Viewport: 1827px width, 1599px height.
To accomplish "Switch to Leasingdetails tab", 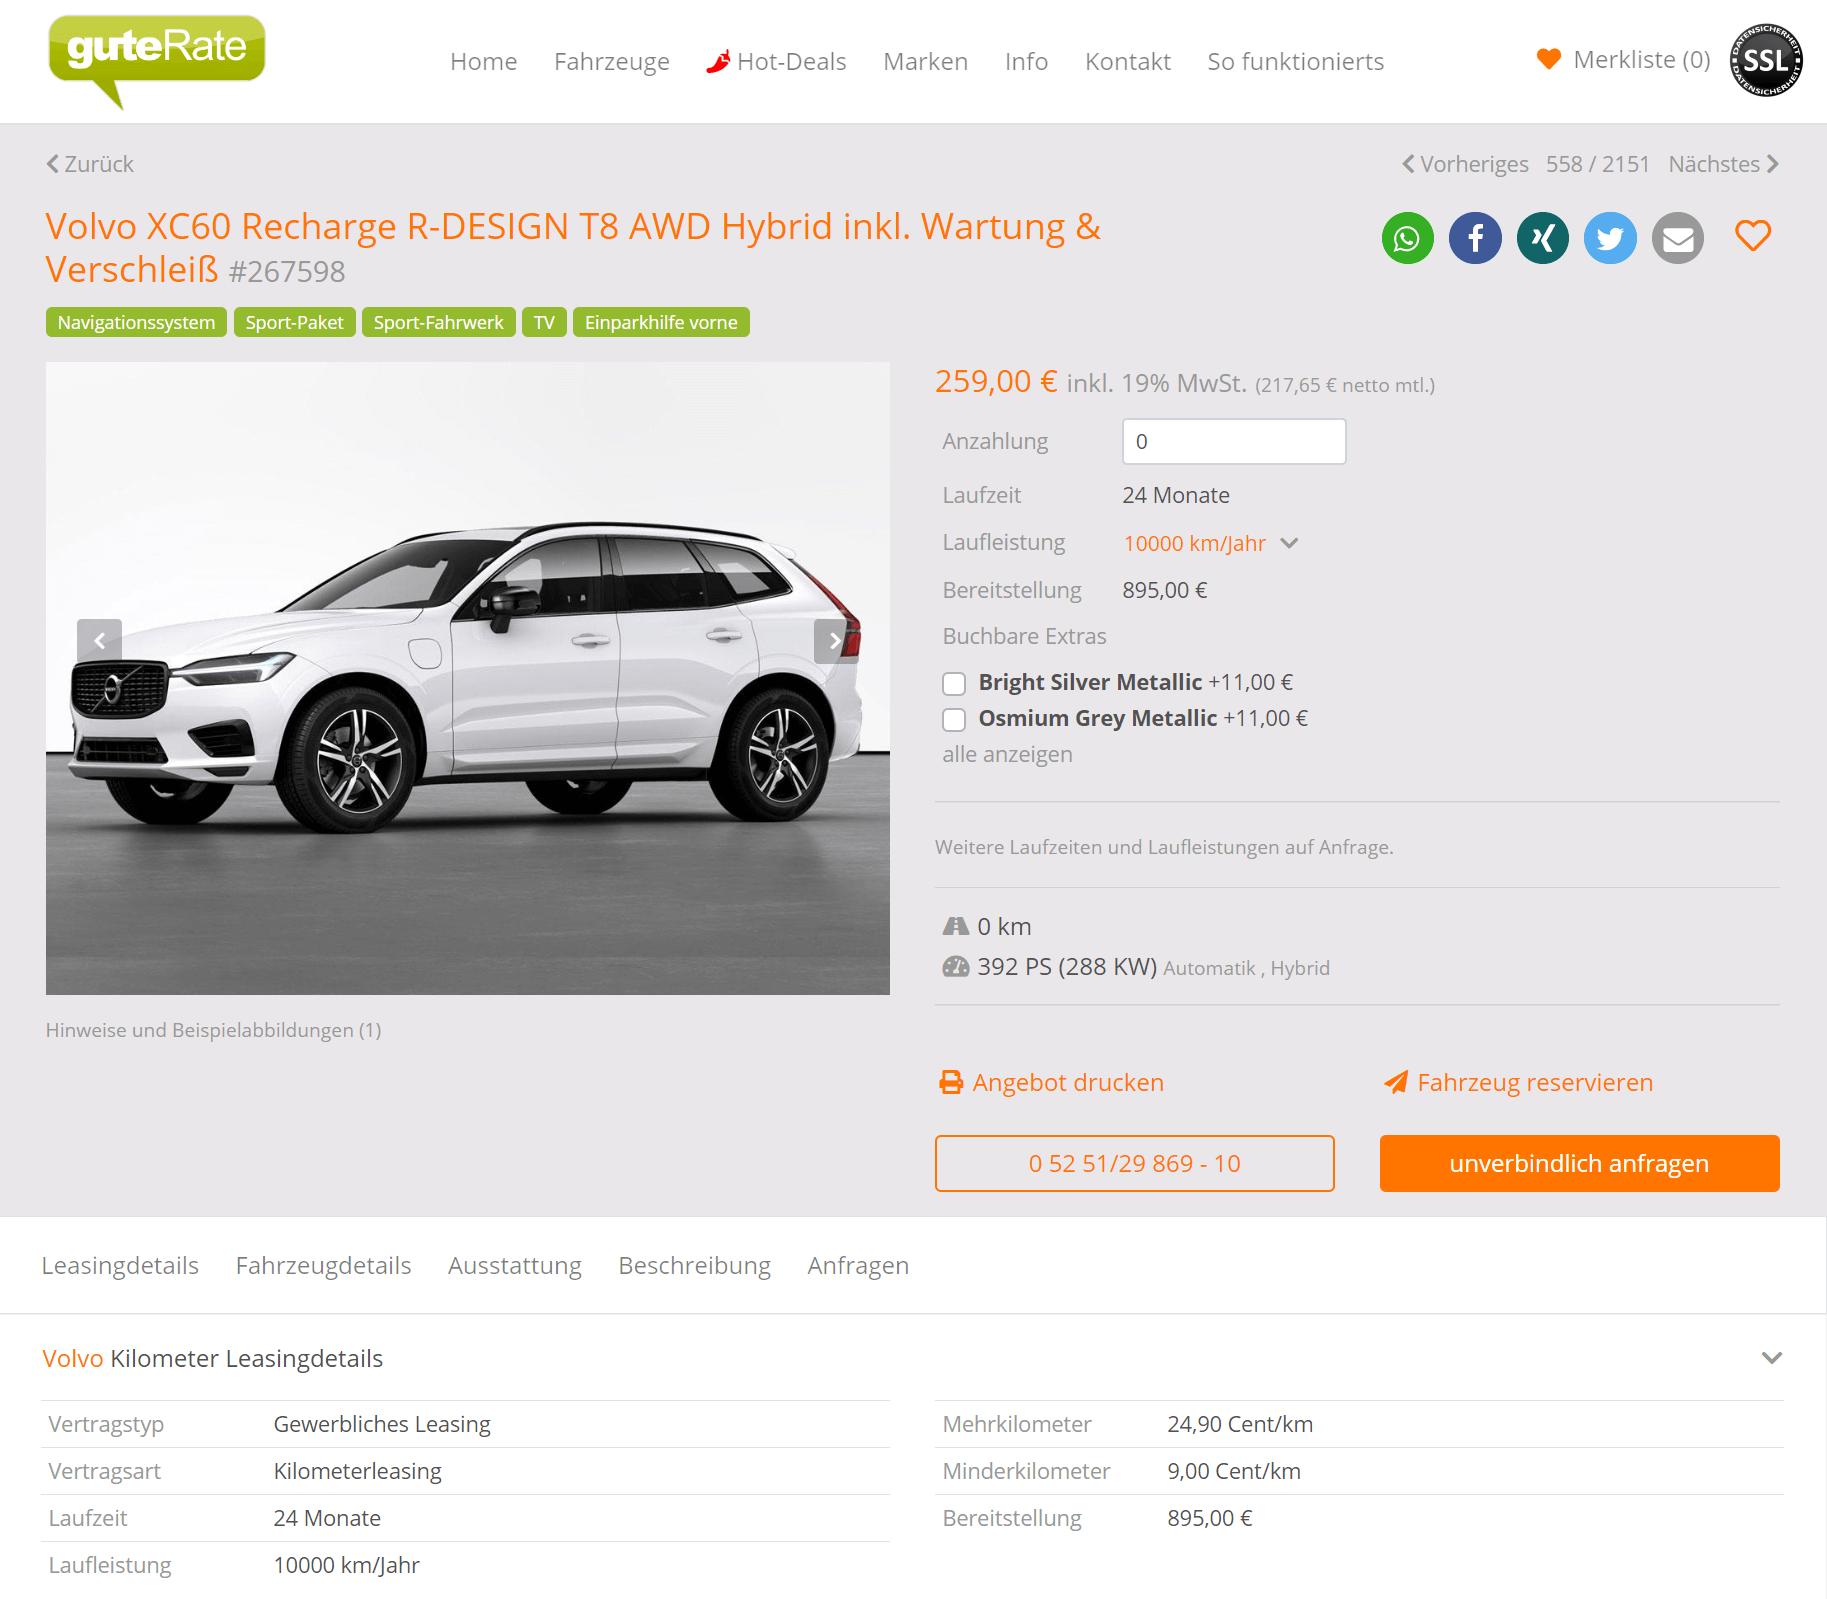I will click(x=120, y=1266).
